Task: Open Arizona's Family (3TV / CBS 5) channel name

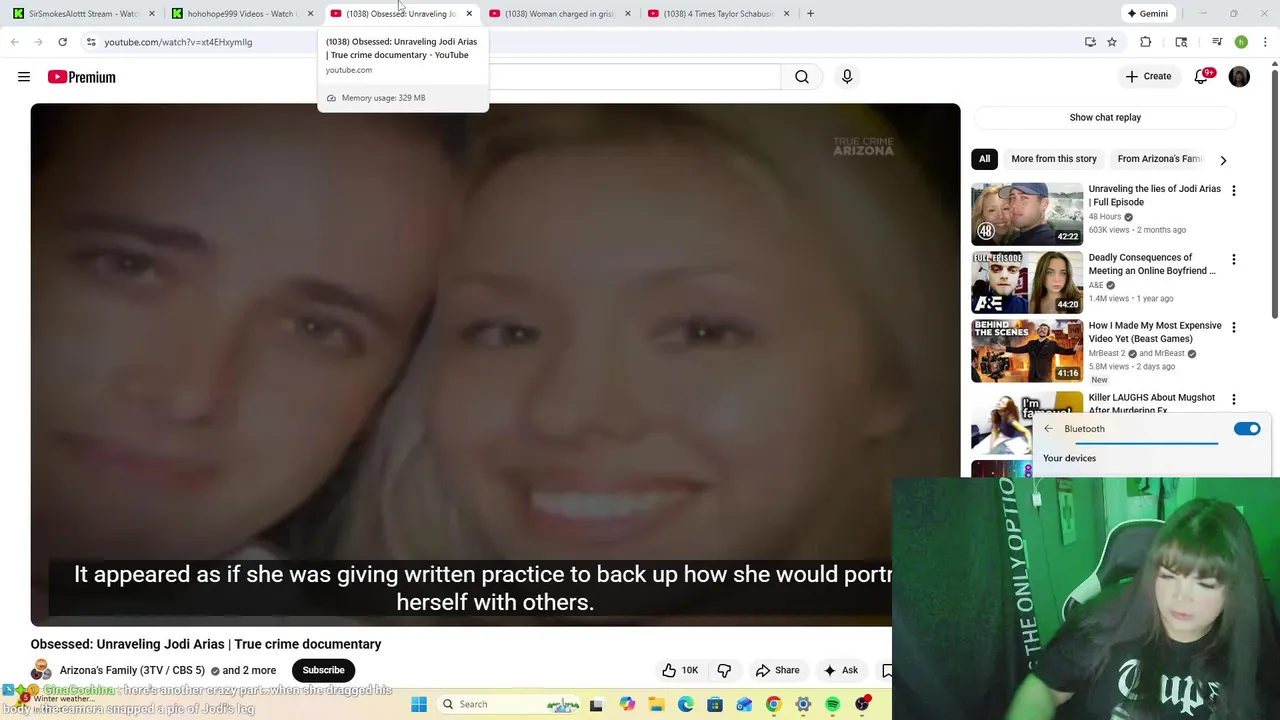Action: [x=132, y=671]
